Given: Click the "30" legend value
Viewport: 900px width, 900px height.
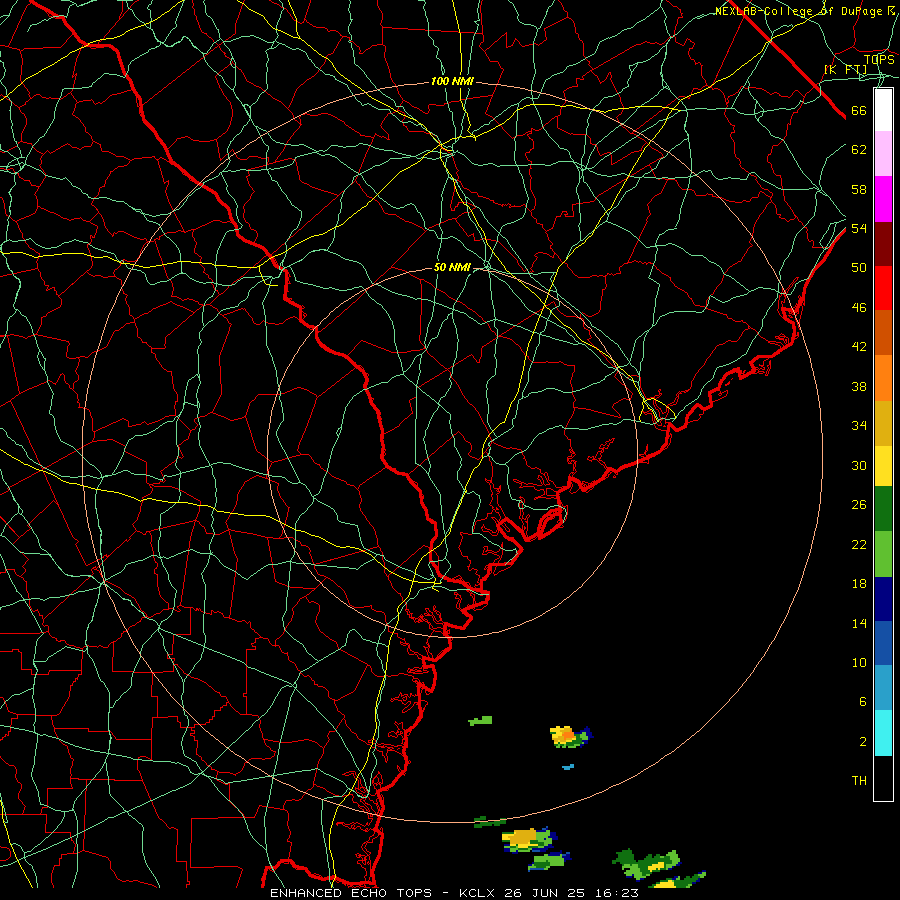Looking at the screenshot, I should 859,465.
